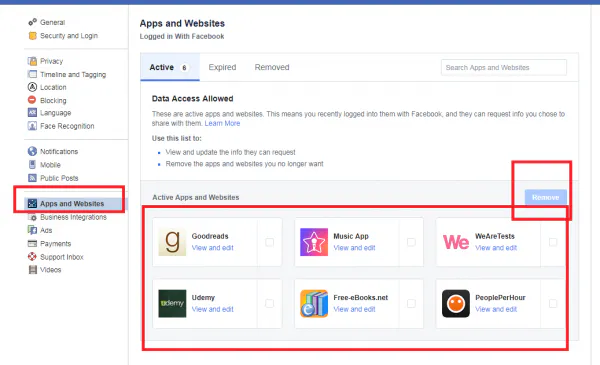Screen dimensions: 600x365
Task: Click the Notifications globe icon
Action: (33, 152)
